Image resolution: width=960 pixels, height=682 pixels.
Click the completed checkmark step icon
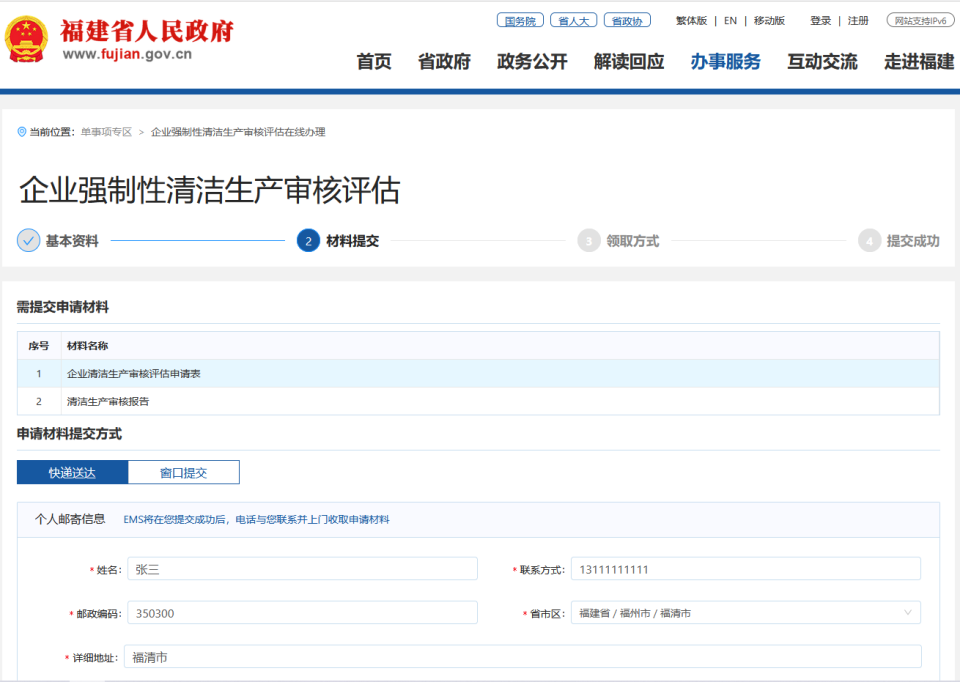click(x=28, y=241)
